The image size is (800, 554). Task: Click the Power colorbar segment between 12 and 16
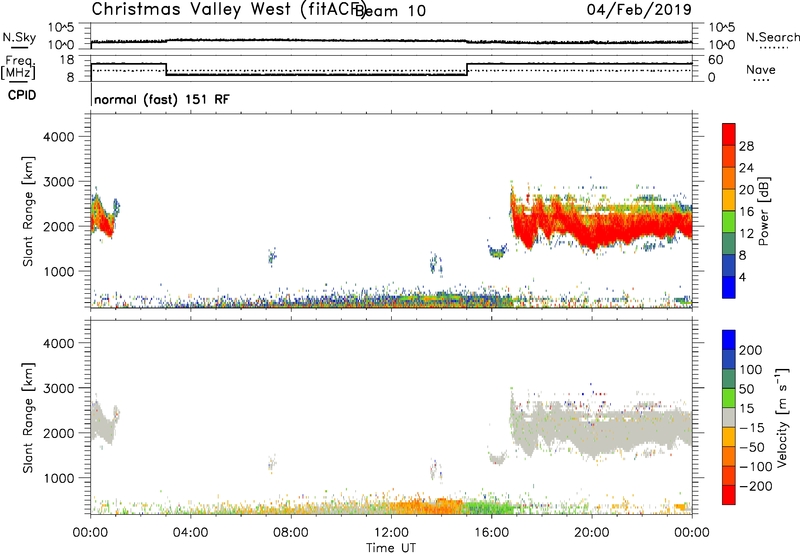click(x=729, y=222)
